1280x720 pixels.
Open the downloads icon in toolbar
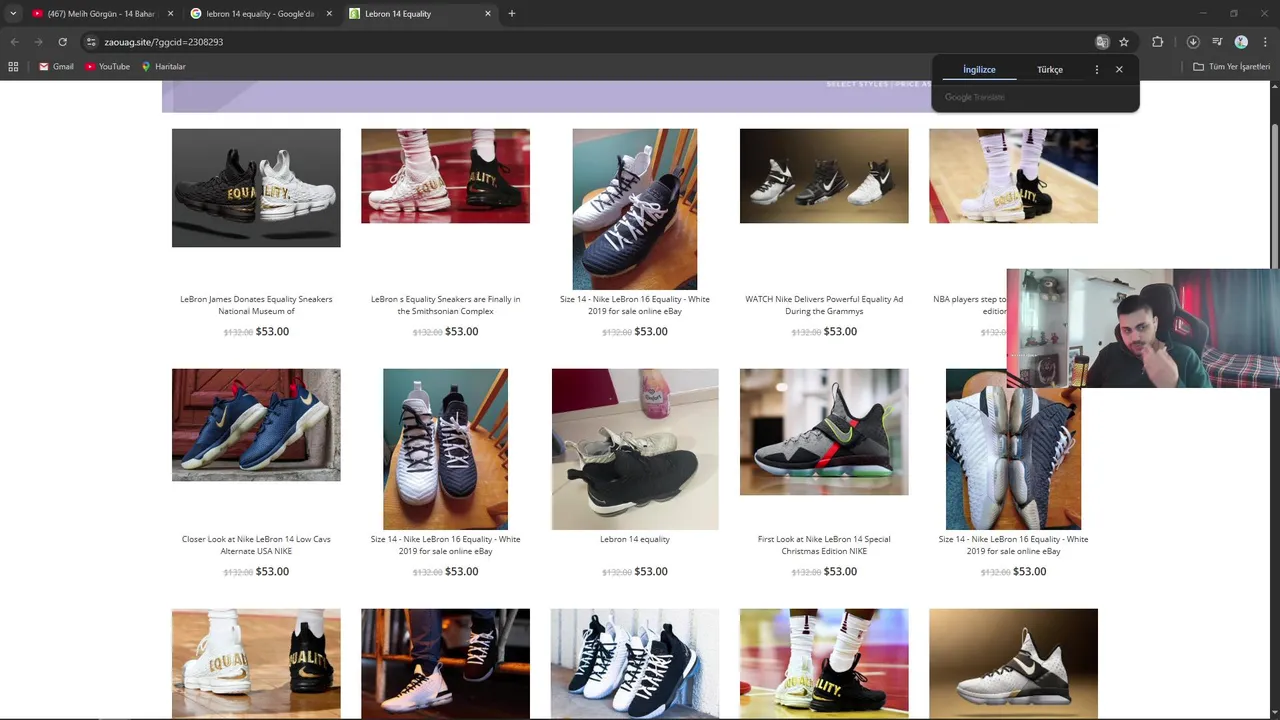tap(1193, 42)
